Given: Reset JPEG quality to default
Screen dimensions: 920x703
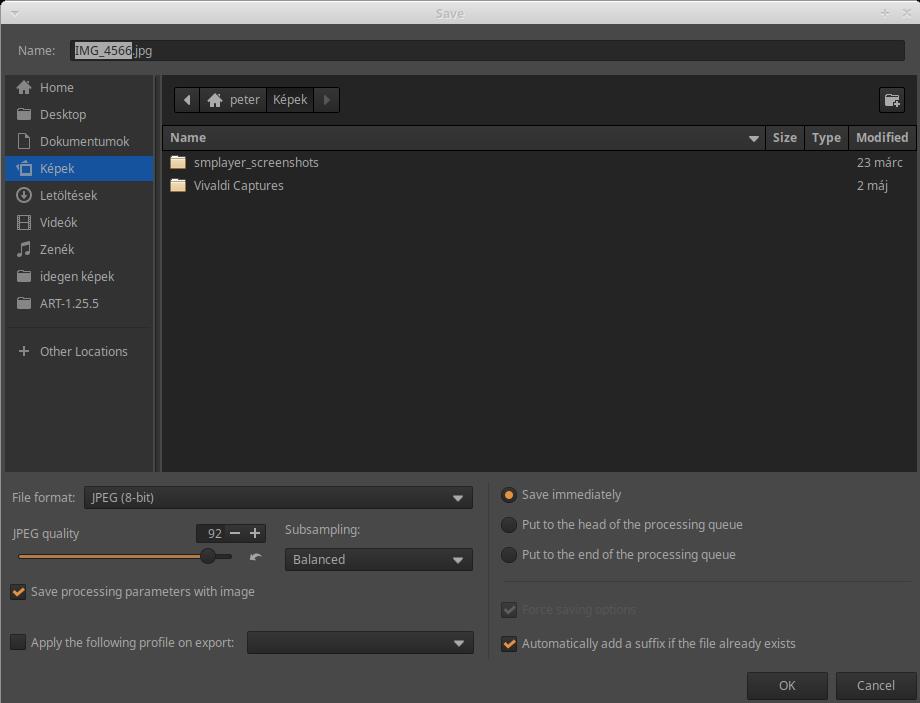Looking at the screenshot, I should pyautogui.click(x=255, y=558).
